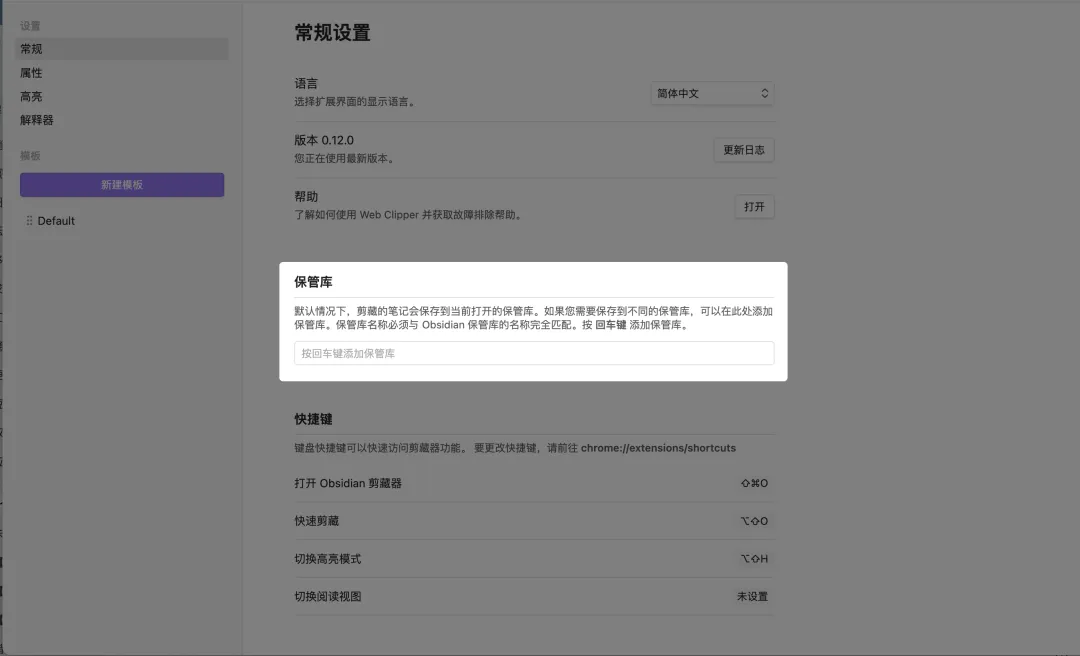
Task: Click the 常规设置 page title
Action: pos(333,32)
